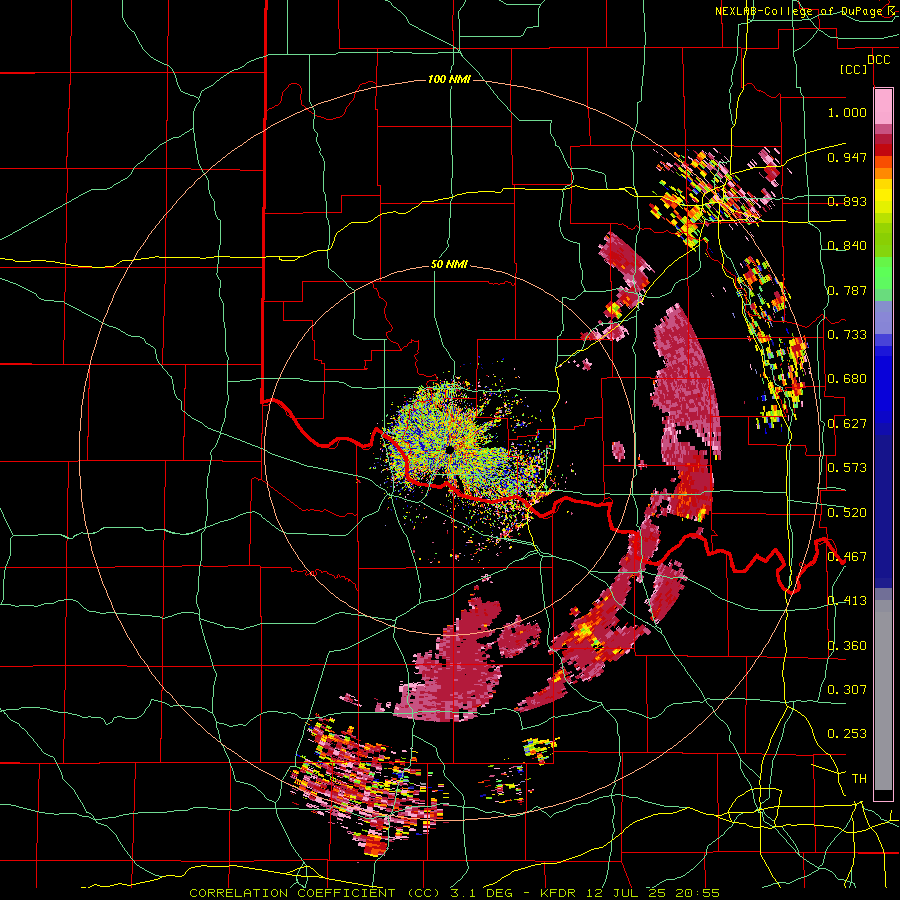The width and height of the screenshot is (900, 900).
Task: Select the 0.893 legend value
Action: [x=847, y=201]
